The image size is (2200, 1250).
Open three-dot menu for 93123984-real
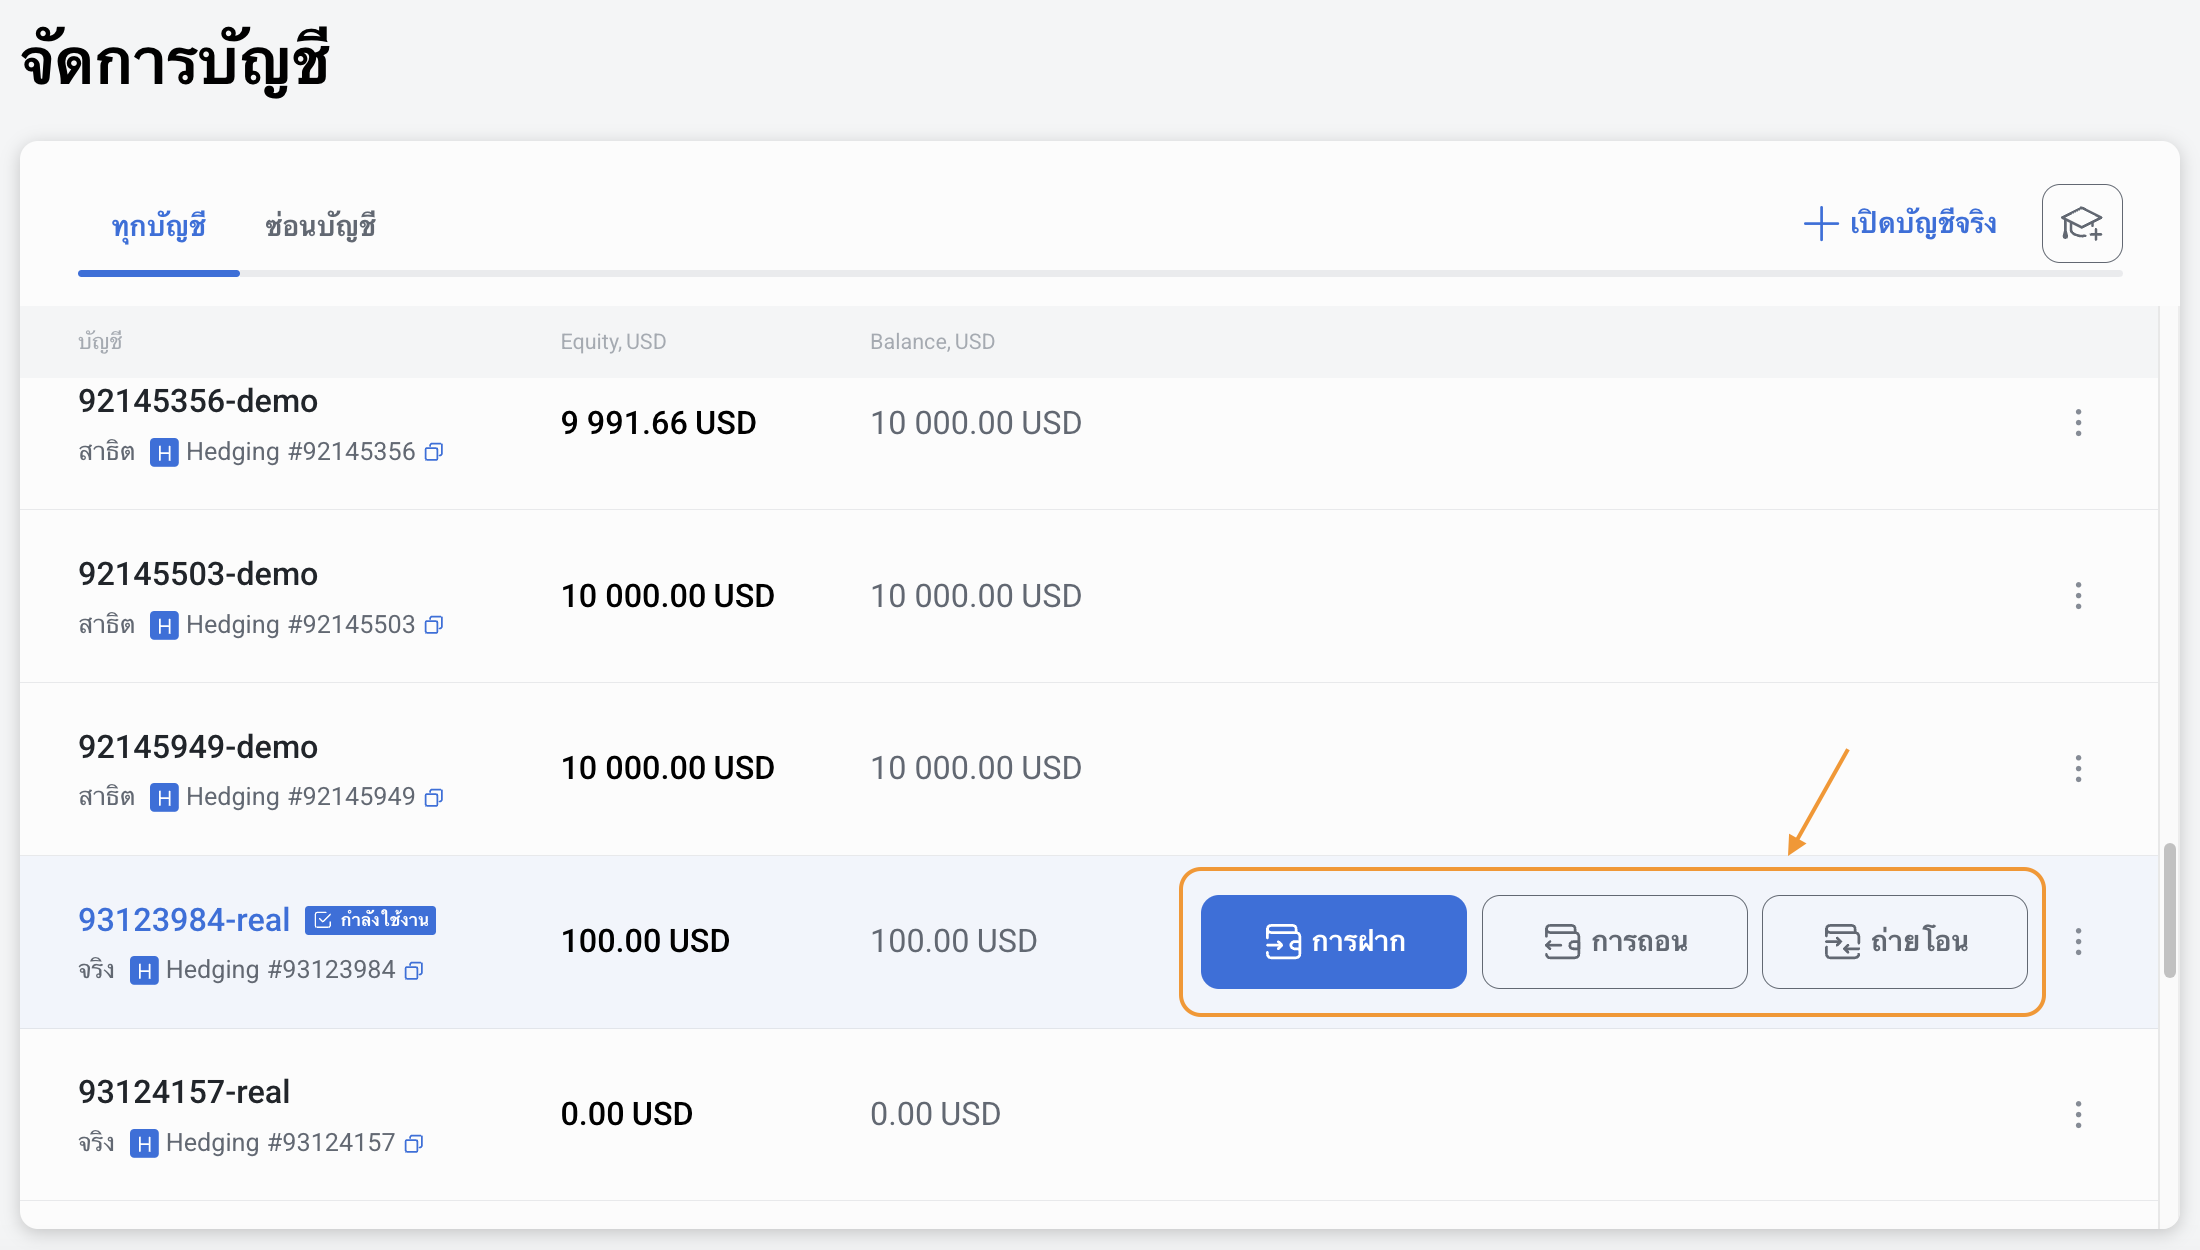tap(2078, 941)
